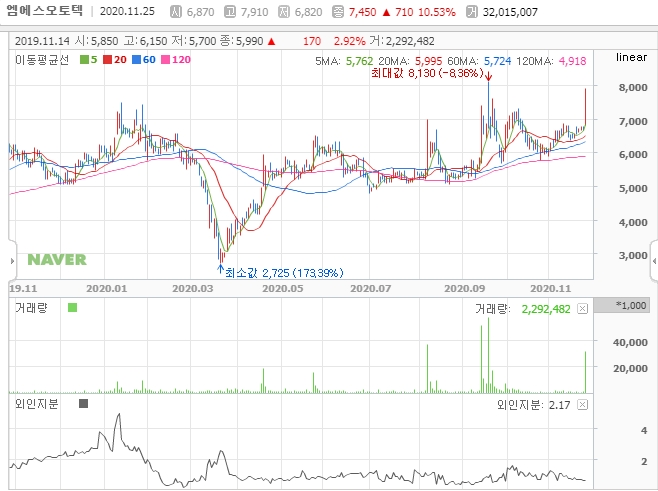
Task: Click the open price (시) icon in header
Action: (x=175, y=11)
